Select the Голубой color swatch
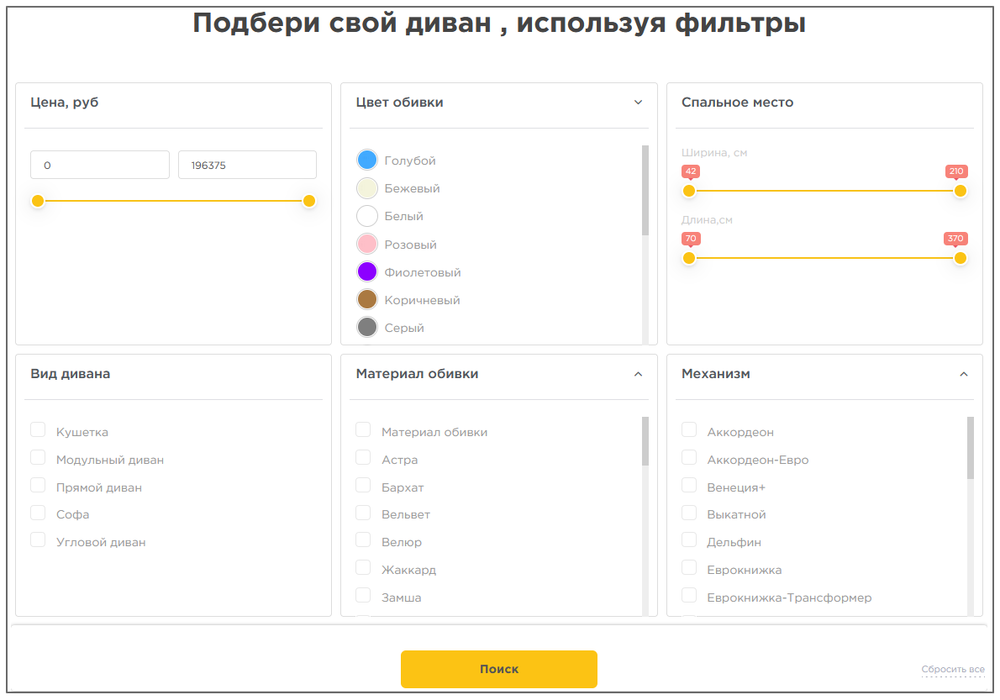Viewport: 1000px width, 700px height. click(366, 159)
